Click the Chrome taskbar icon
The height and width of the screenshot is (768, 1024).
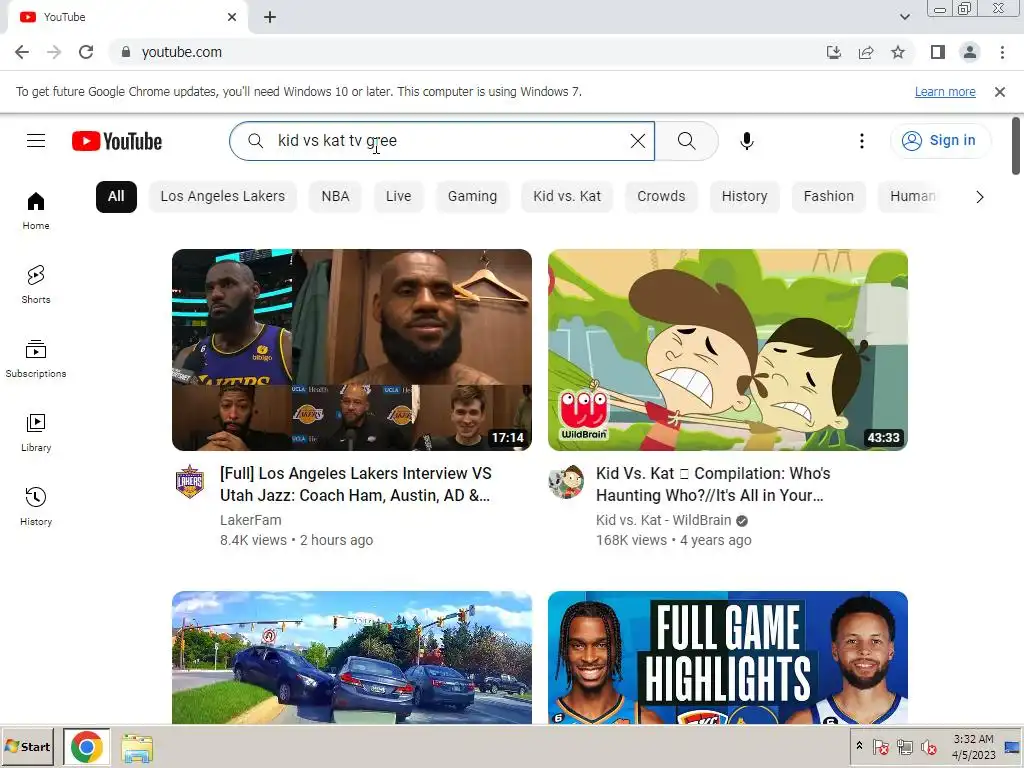[87, 747]
